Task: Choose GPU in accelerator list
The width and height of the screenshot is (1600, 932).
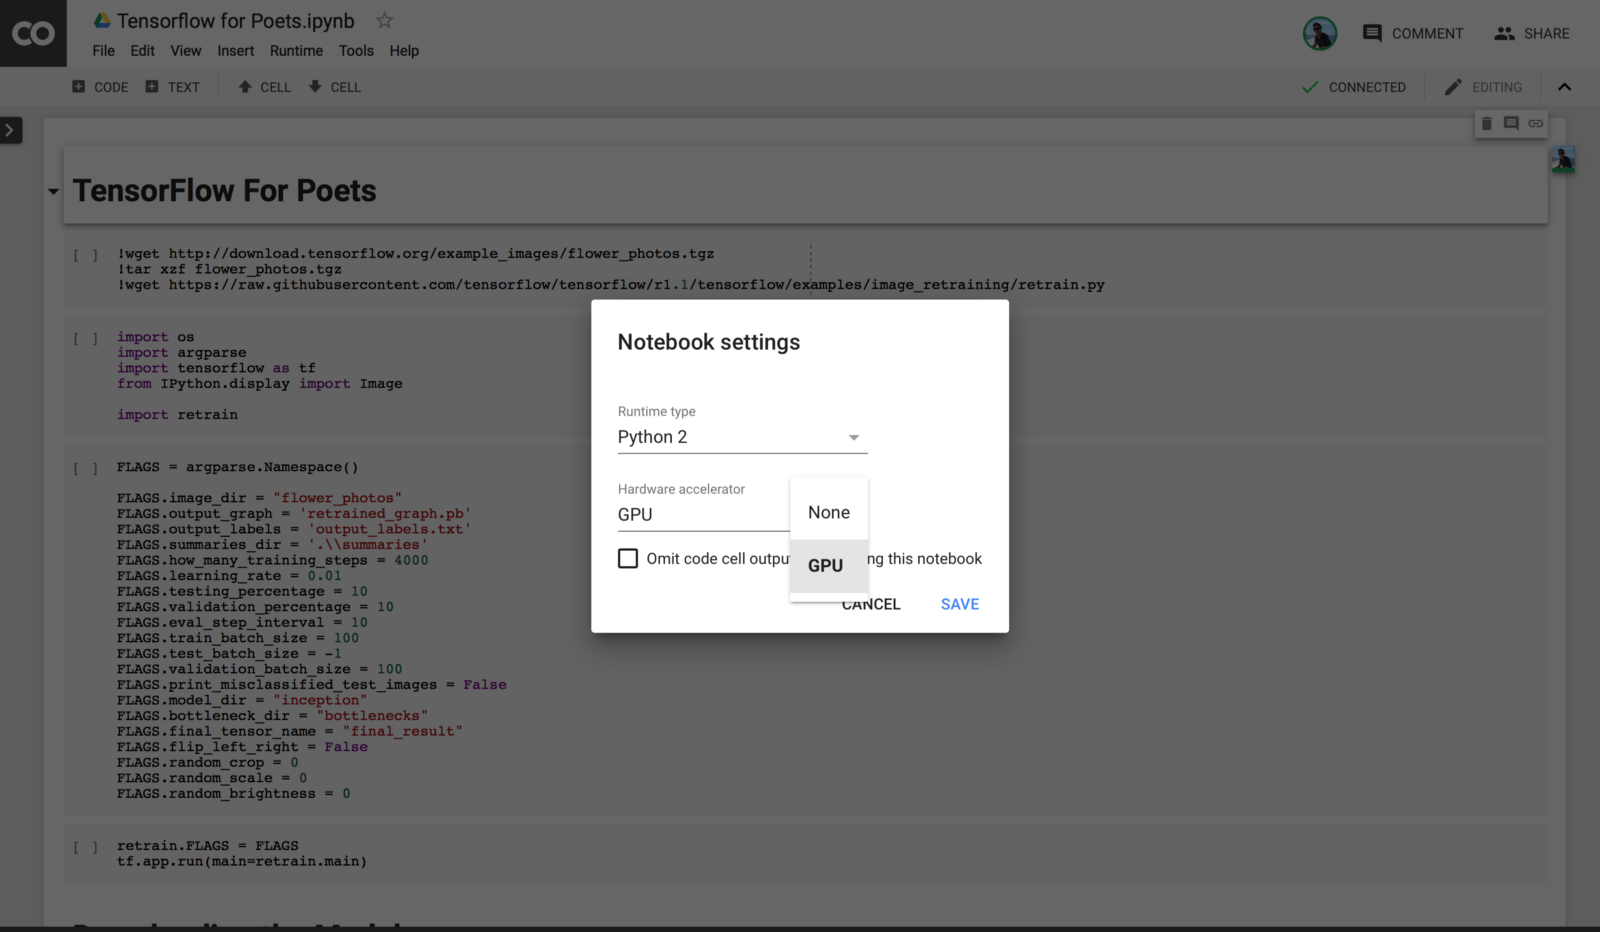Action: [x=826, y=565]
